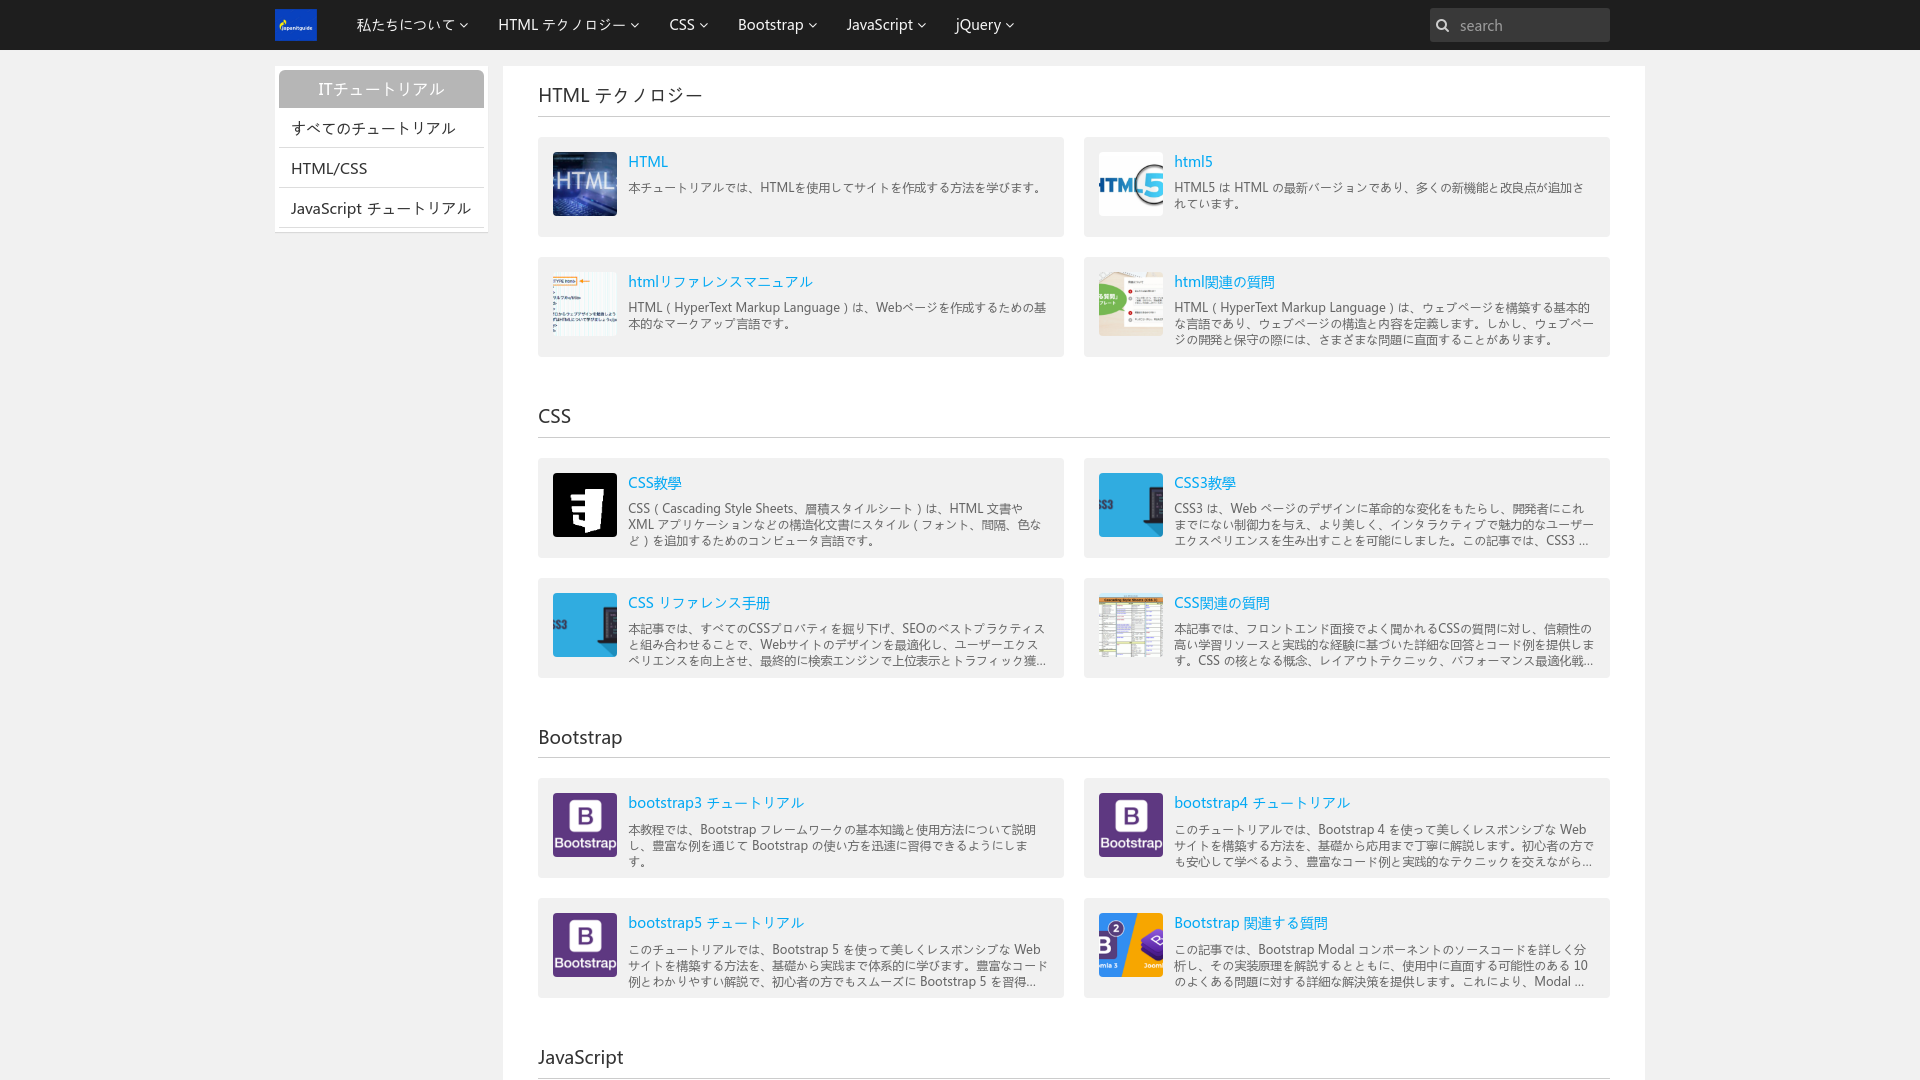Click the bootstrap3 チュートリアル Bootstrap logo
Screen dimensions: 1920x1080
[585, 825]
